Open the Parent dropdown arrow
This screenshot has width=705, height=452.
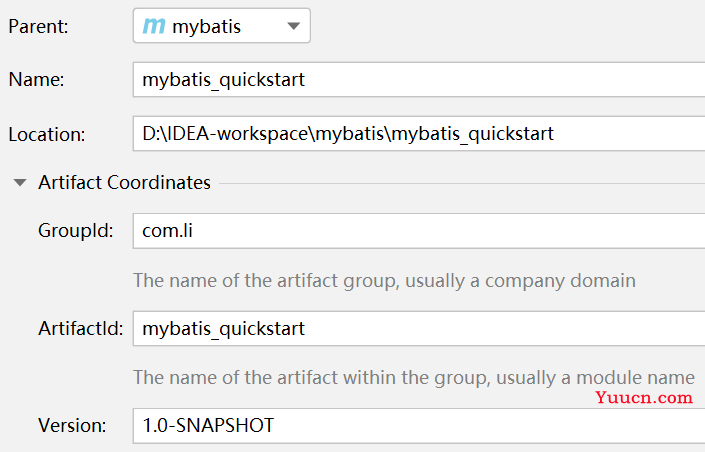(x=294, y=26)
